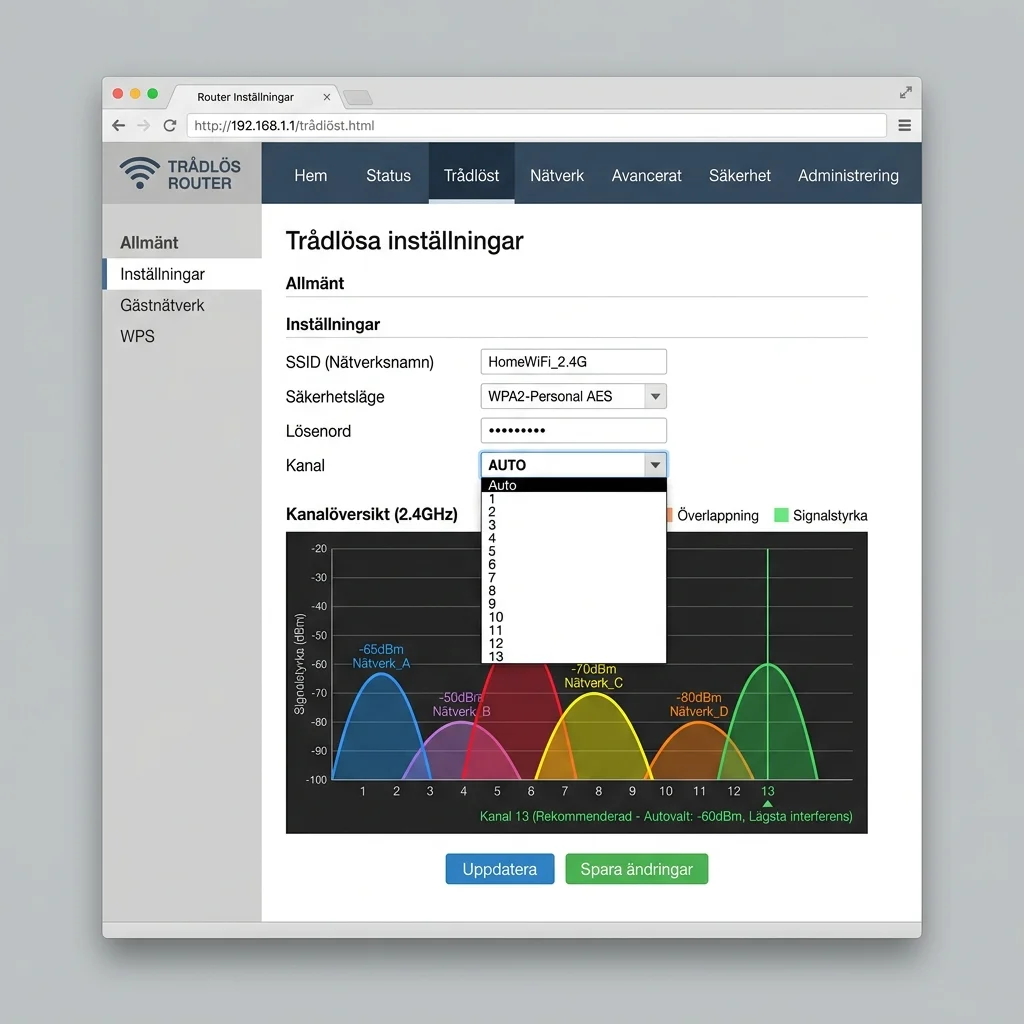Choose channel 6 in the list
Image resolution: width=1024 pixels, height=1024 pixels.
pos(573,564)
